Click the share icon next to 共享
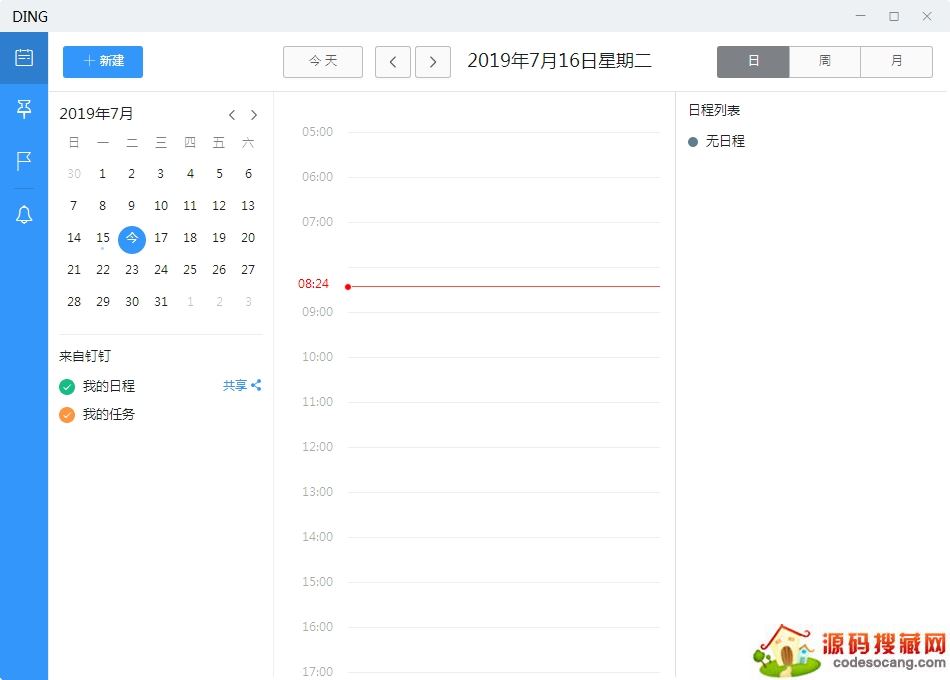The image size is (950, 680). click(x=256, y=385)
